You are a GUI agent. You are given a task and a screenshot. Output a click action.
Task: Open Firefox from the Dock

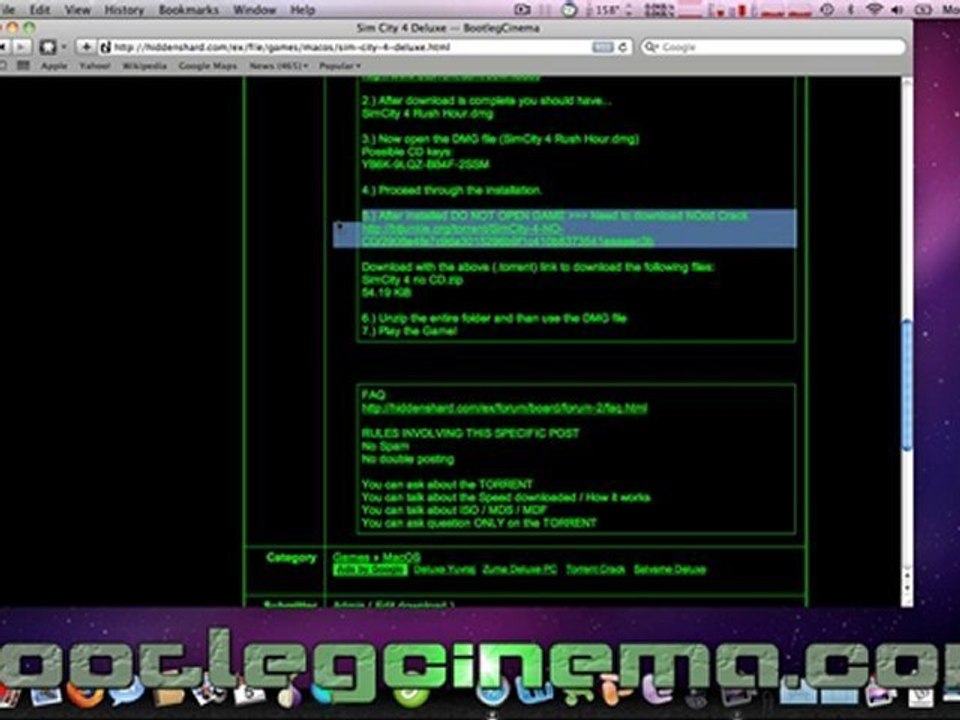tap(85, 696)
